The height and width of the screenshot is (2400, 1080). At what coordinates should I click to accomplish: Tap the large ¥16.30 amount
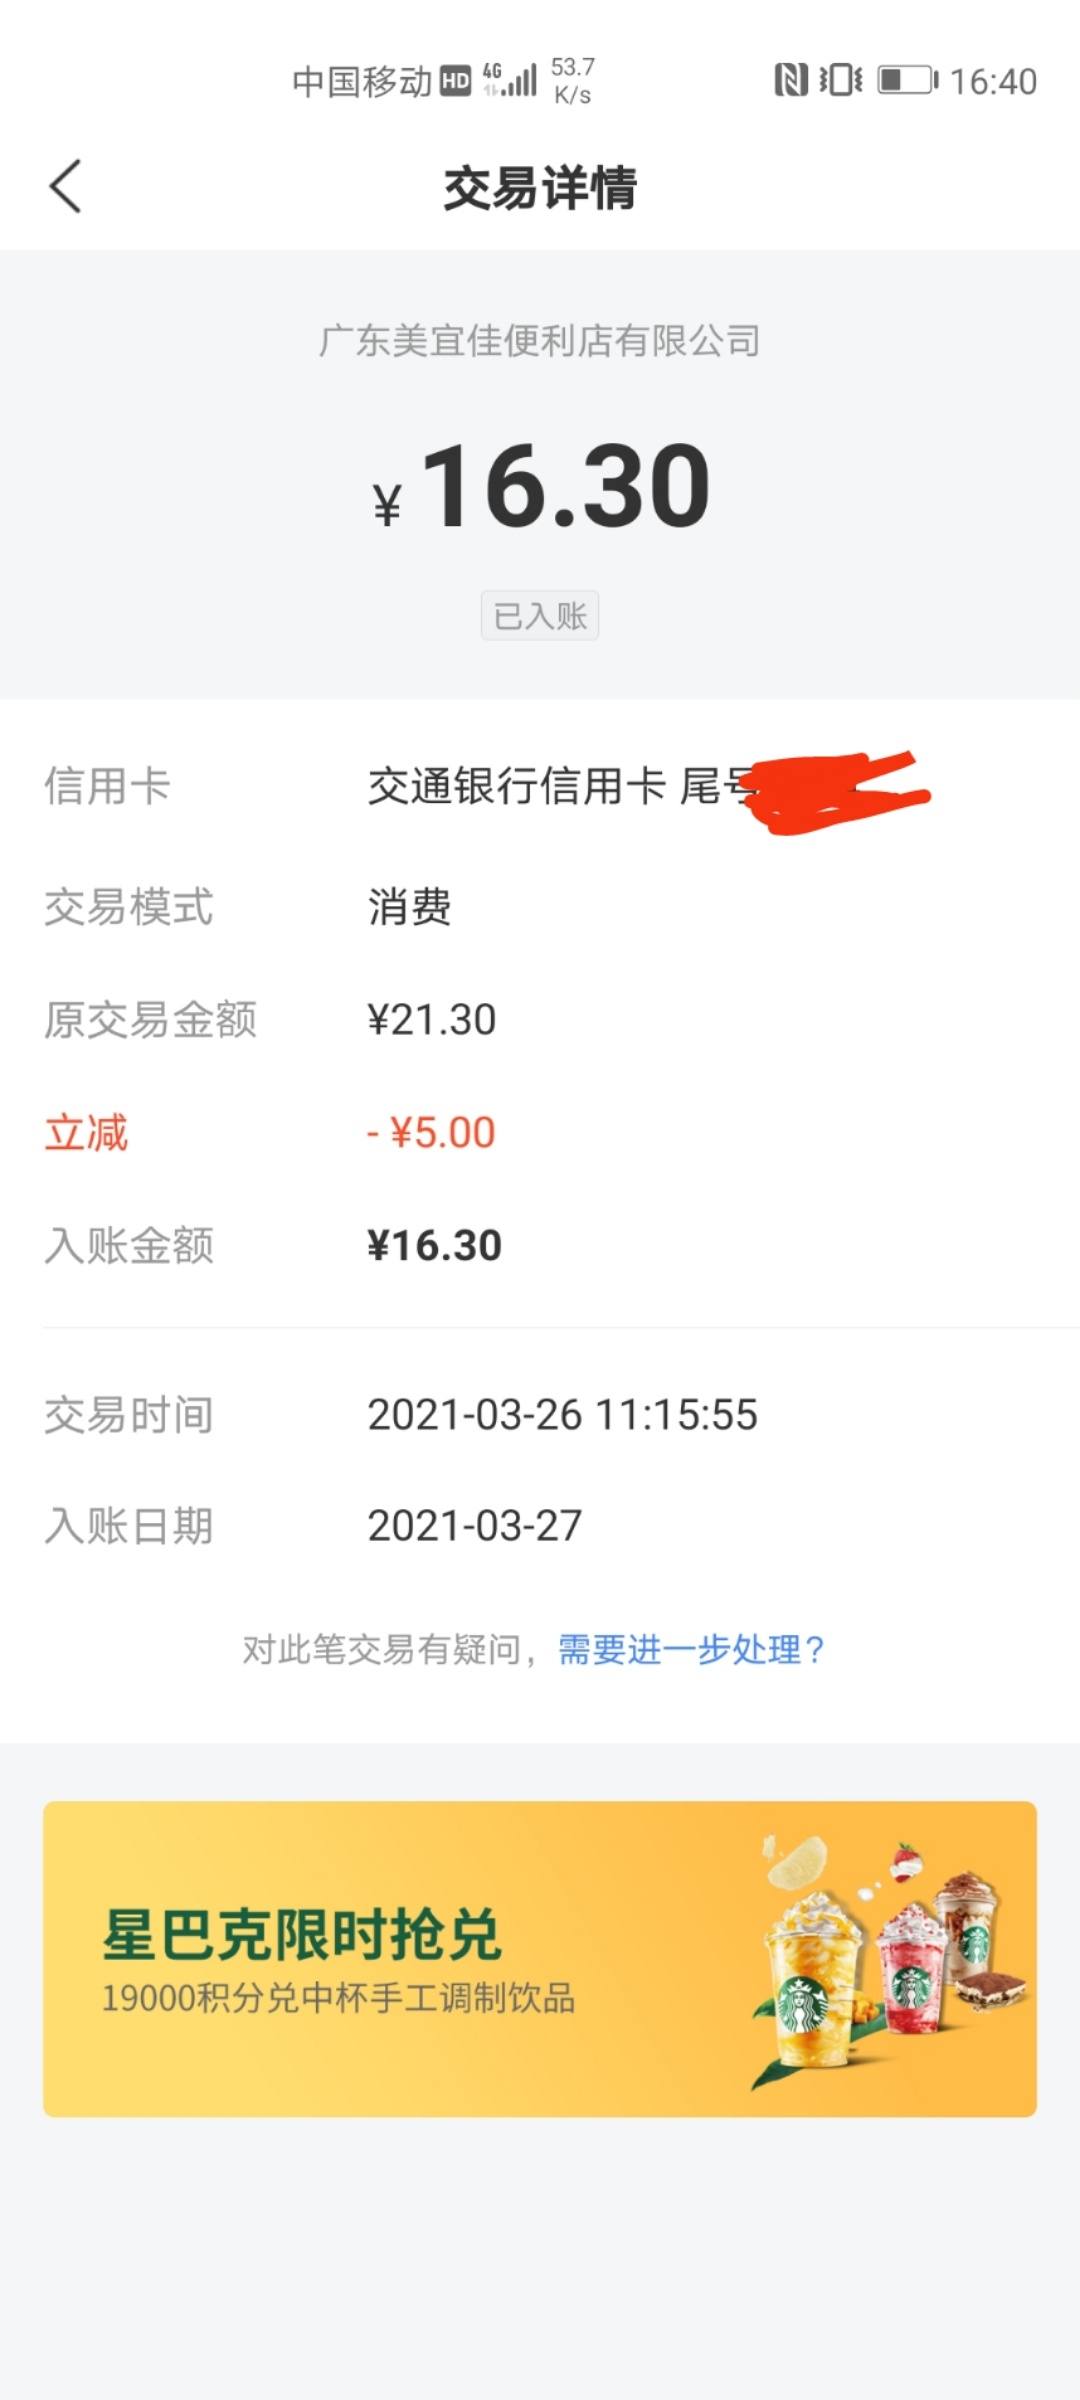pos(541,487)
